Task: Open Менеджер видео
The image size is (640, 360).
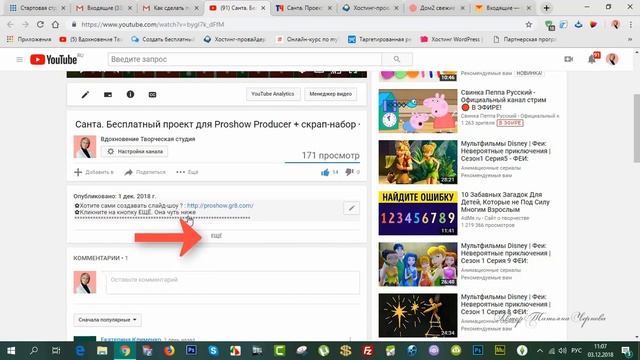Action: point(330,94)
